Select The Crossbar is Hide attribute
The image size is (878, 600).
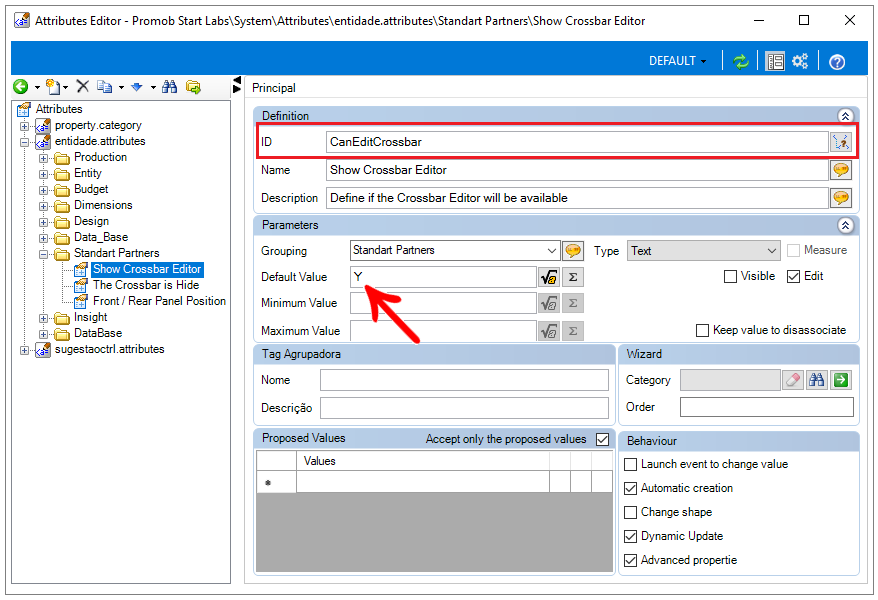pos(146,285)
